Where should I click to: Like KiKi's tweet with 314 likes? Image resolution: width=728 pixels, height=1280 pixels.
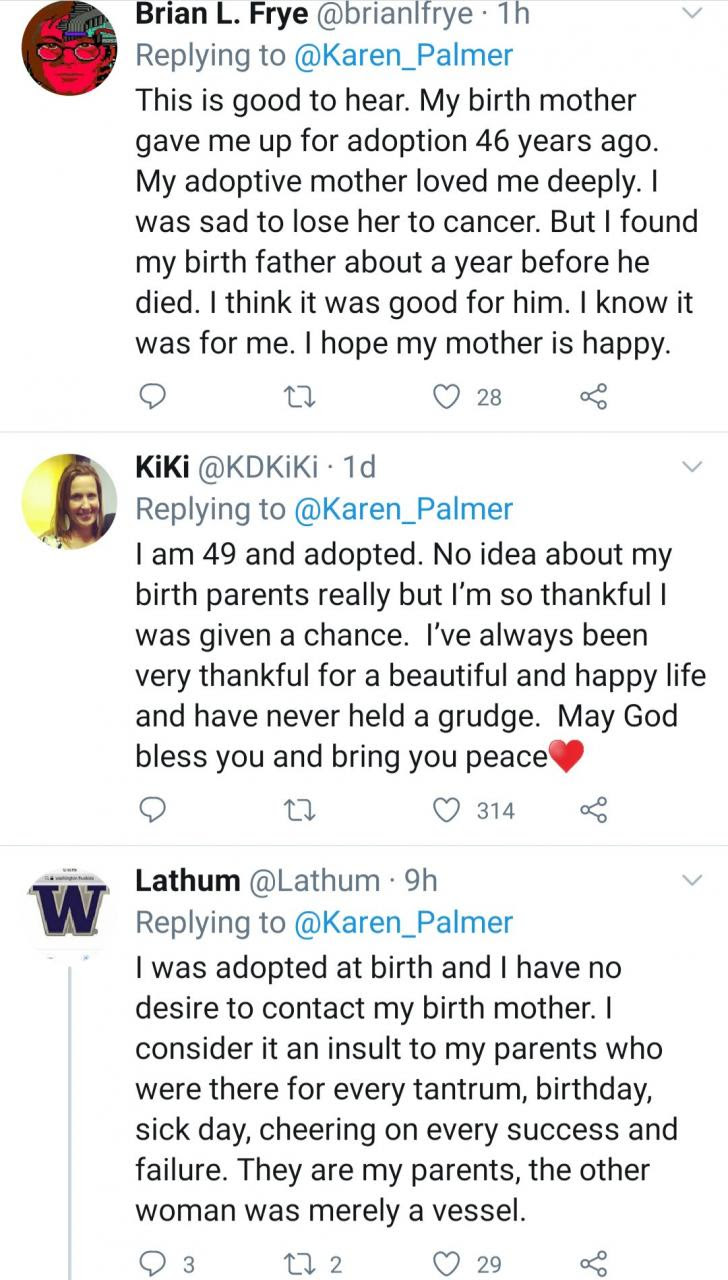click(x=446, y=810)
